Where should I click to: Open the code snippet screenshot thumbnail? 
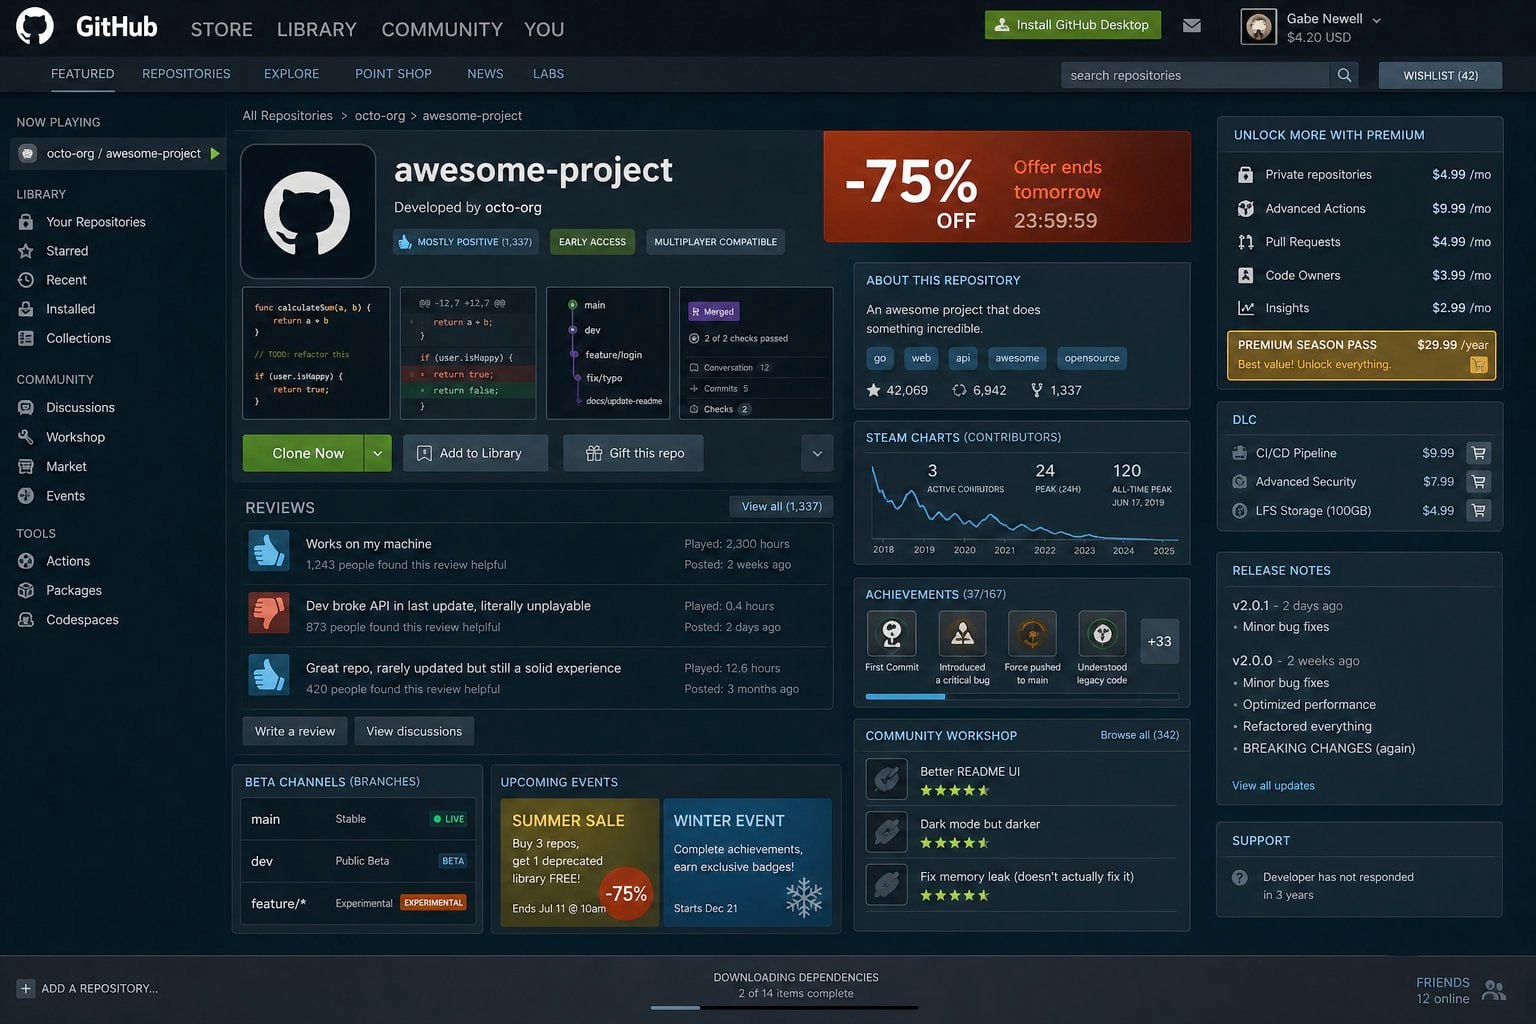(316, 353)
